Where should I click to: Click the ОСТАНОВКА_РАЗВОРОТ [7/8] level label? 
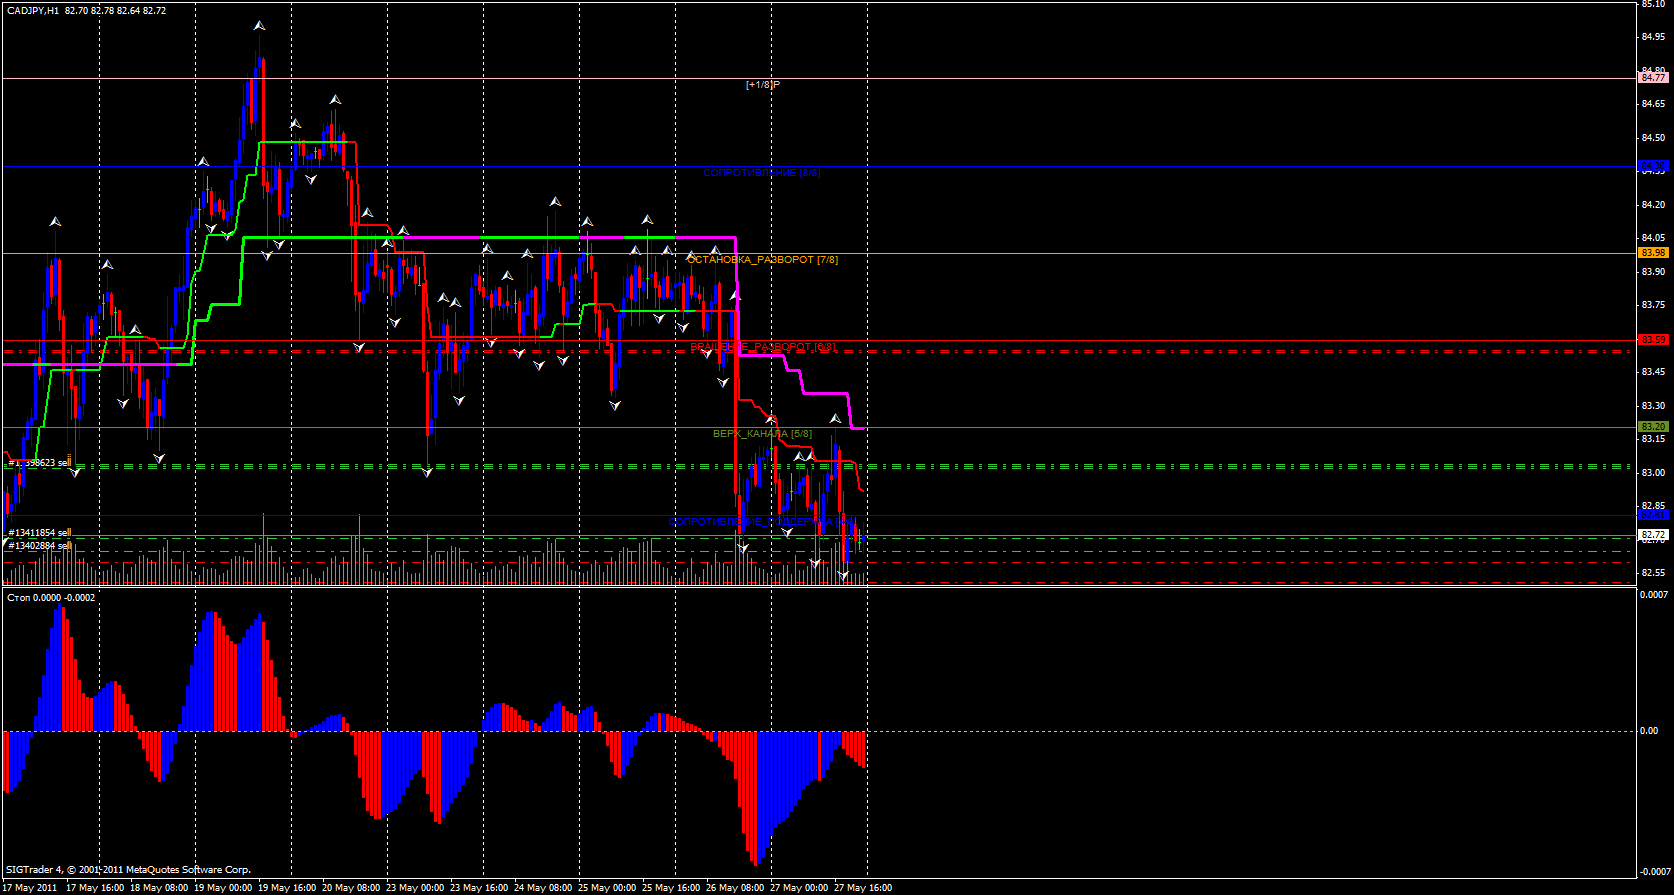[x=762, y=260]
